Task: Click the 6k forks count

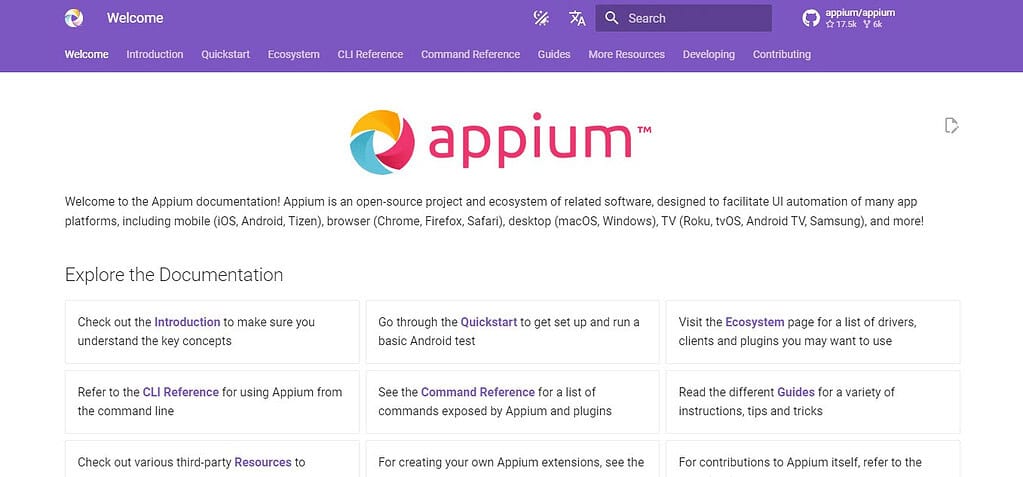Action: [x=872, y=24]
